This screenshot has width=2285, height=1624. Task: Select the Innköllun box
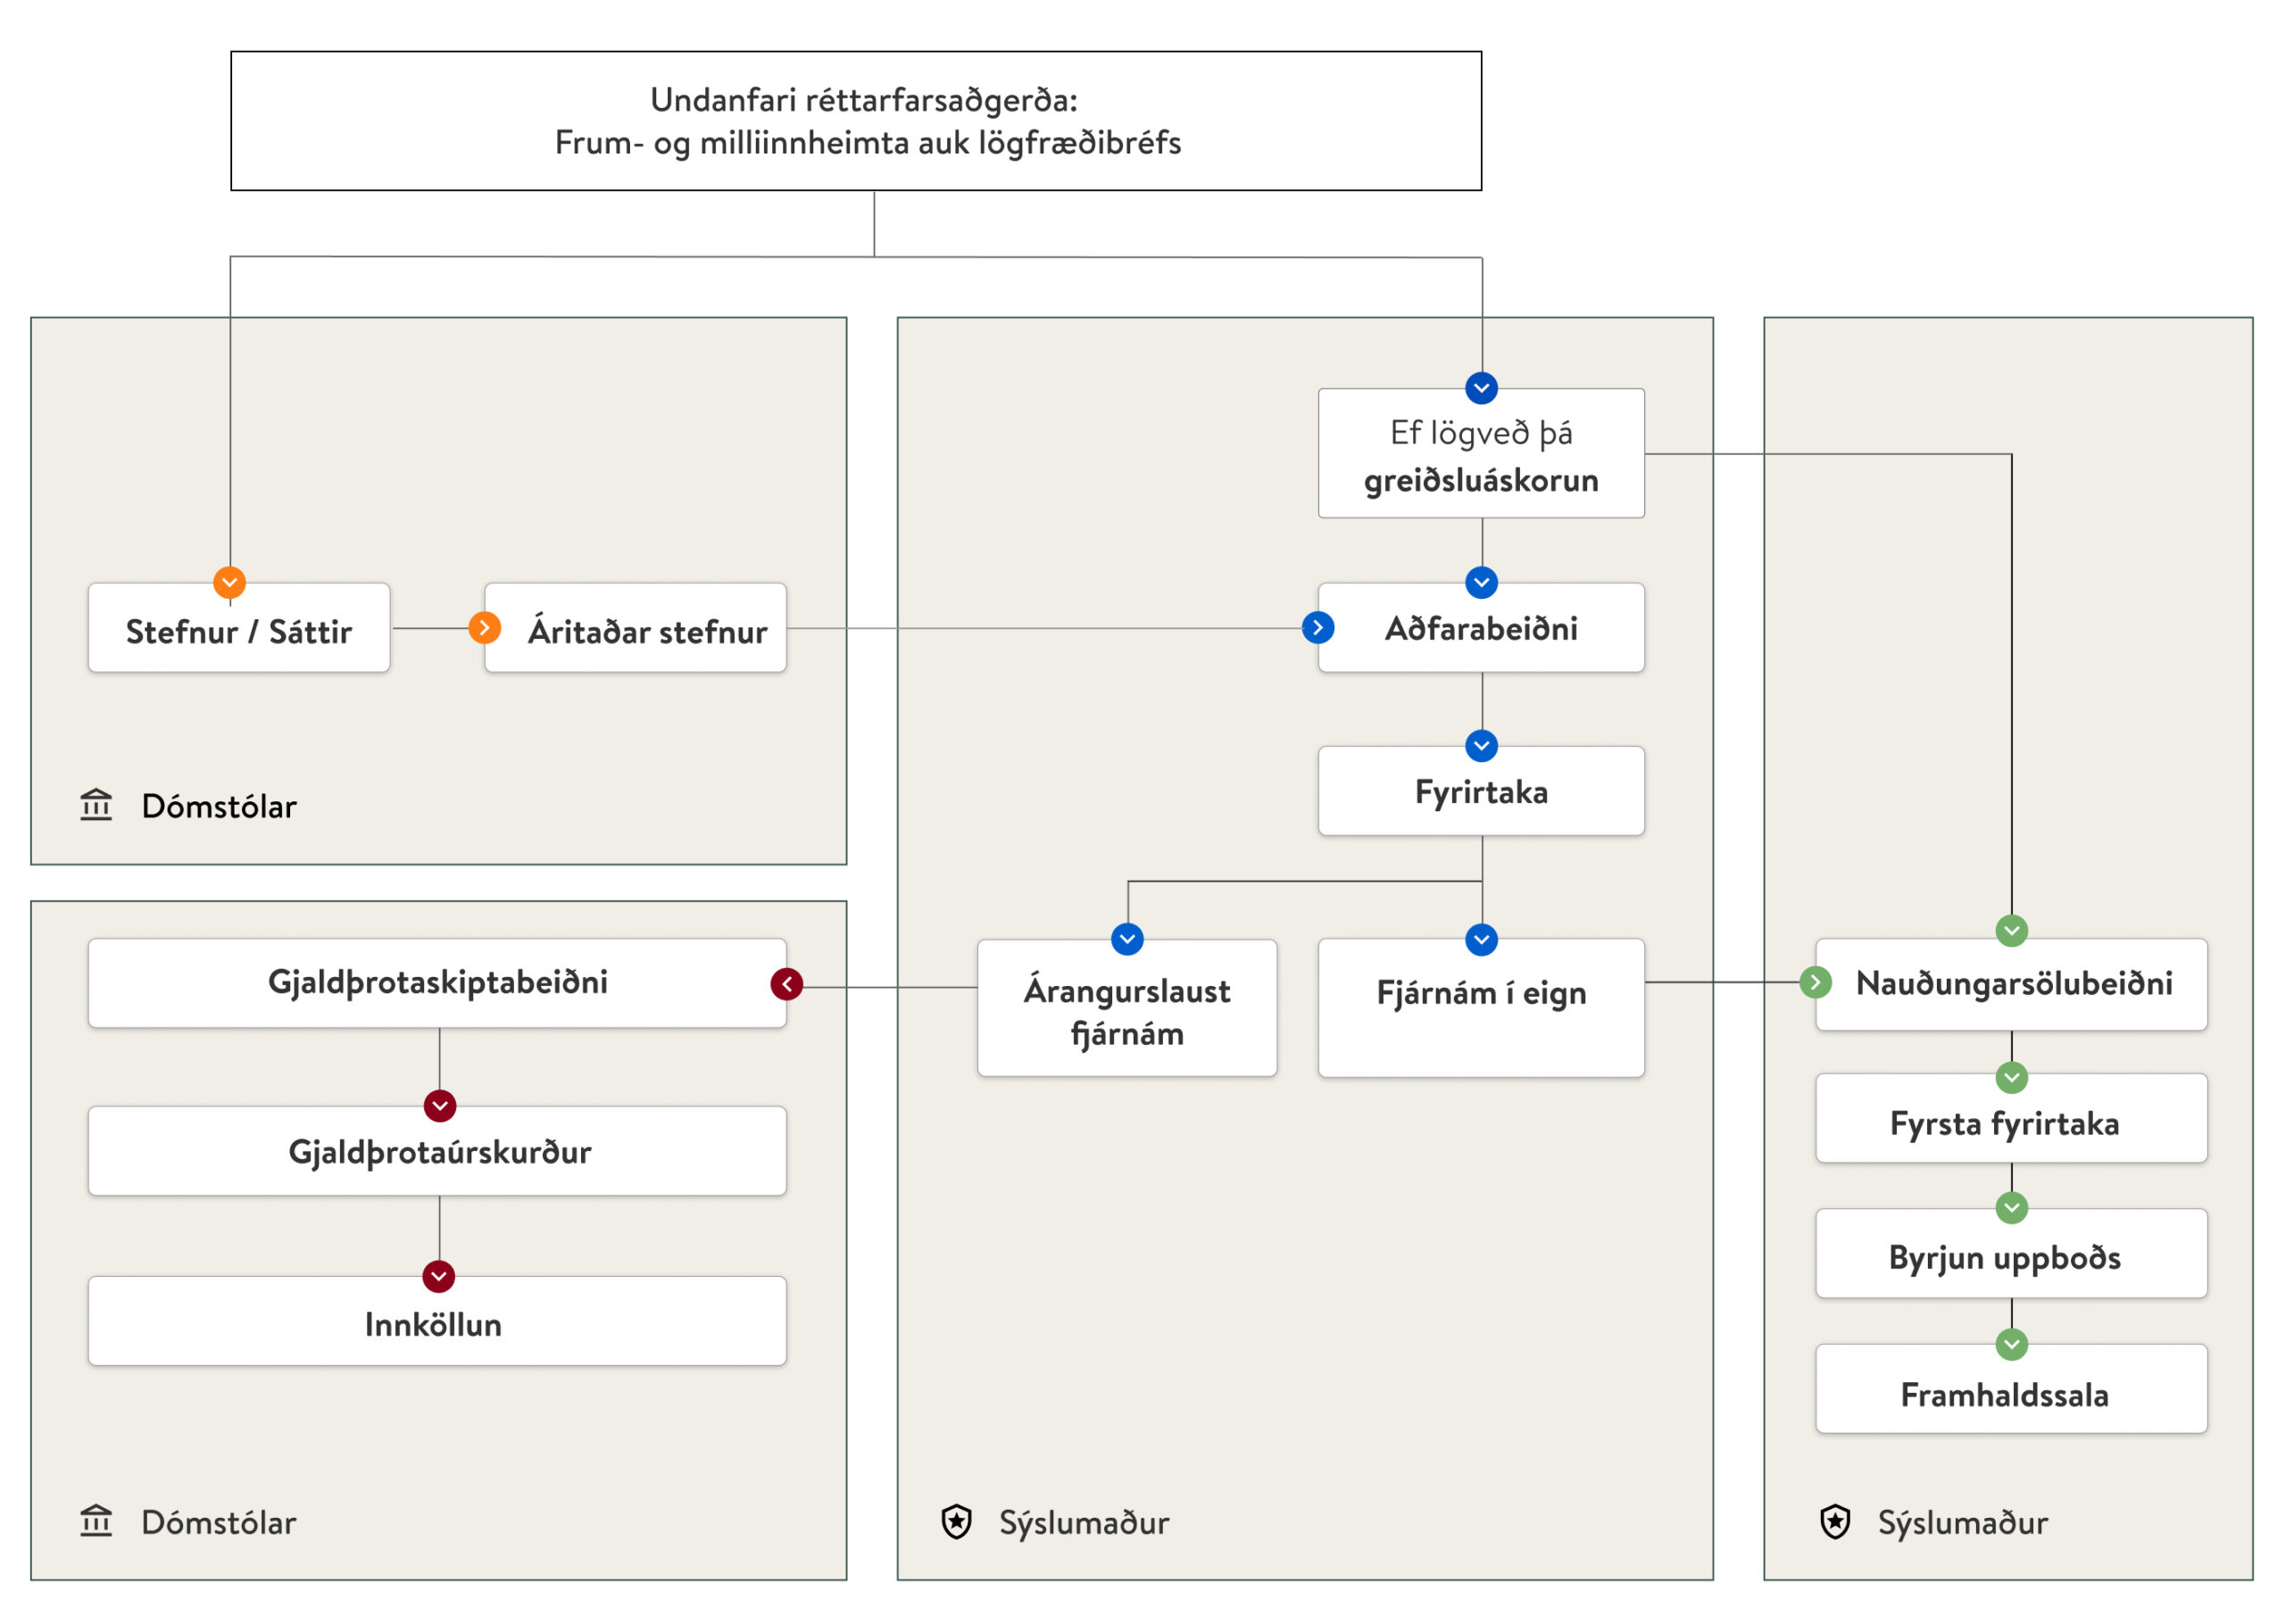point(437,1322)
